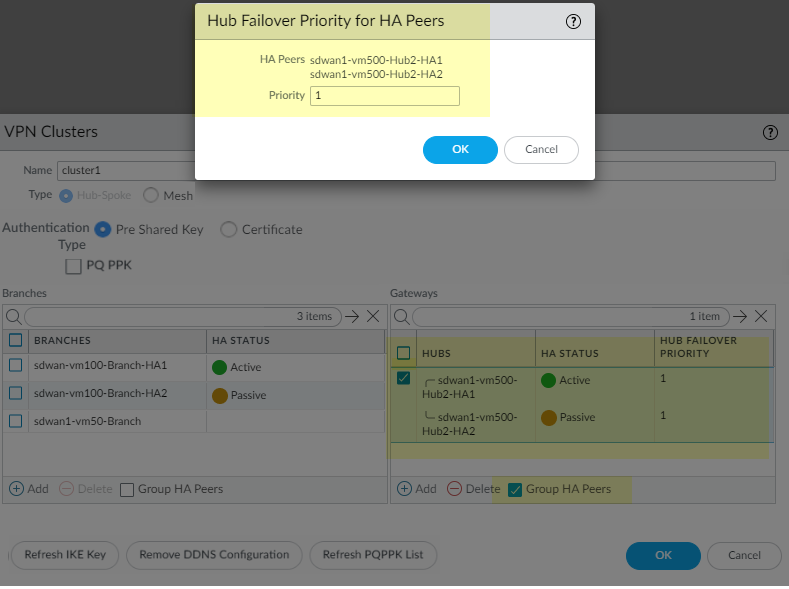Select the sdwan1-vm50-Branch checkbox
789x589 pixels.
16,421
